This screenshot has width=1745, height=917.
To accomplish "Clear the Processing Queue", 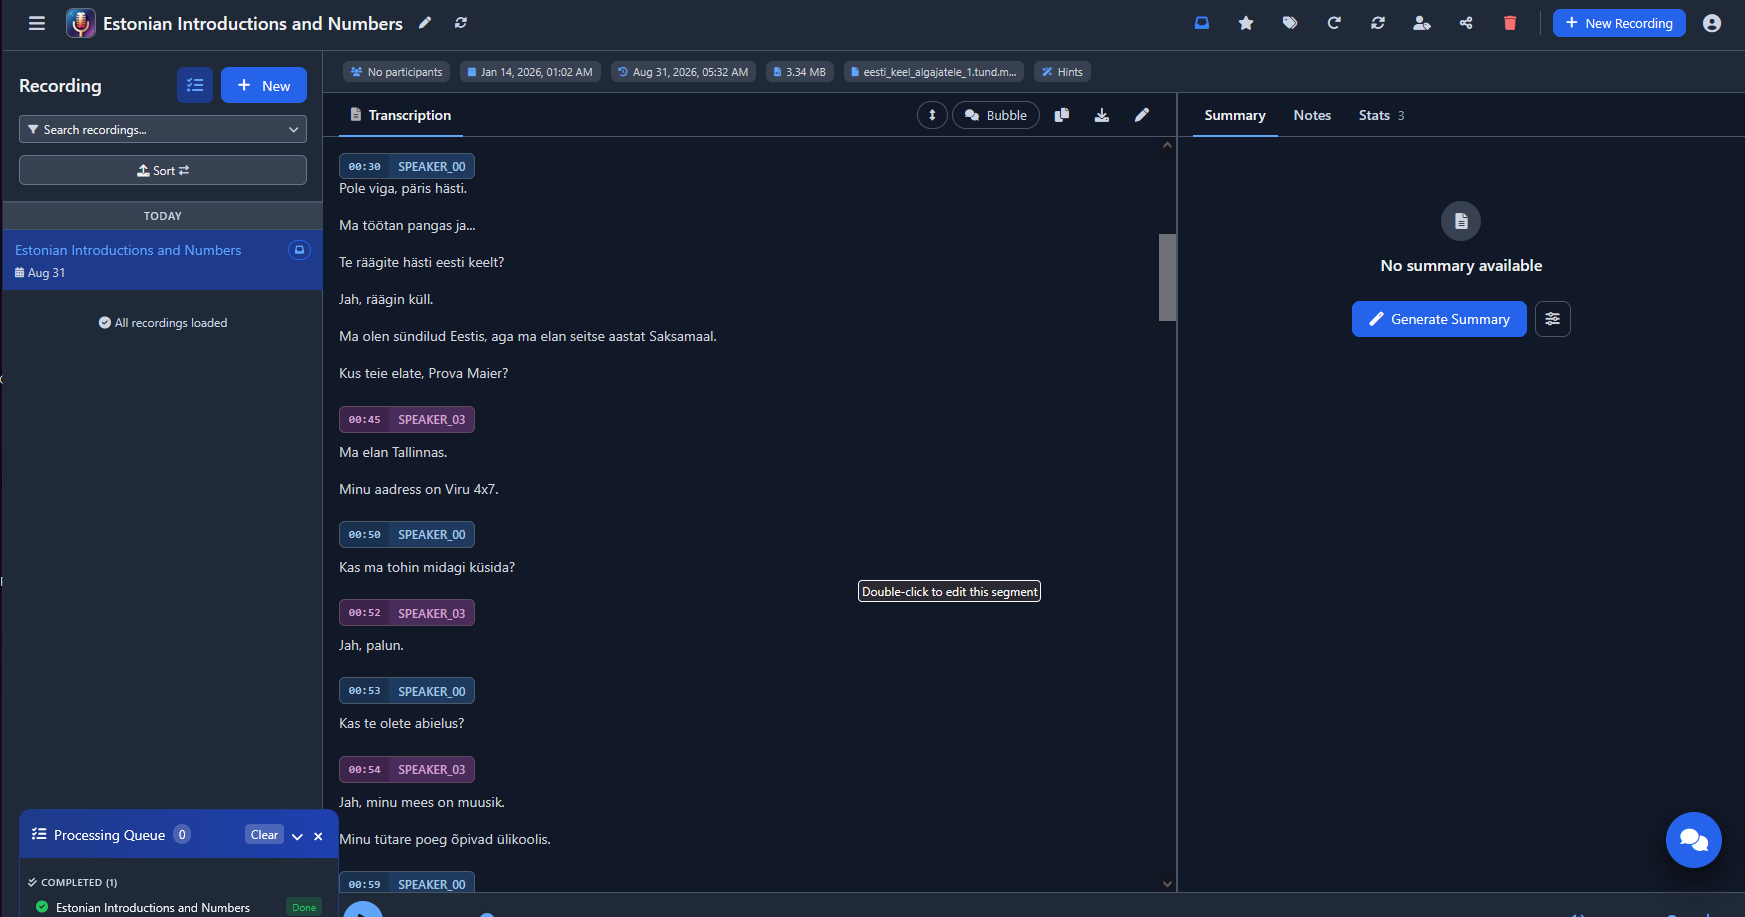I will click(264, 835).
